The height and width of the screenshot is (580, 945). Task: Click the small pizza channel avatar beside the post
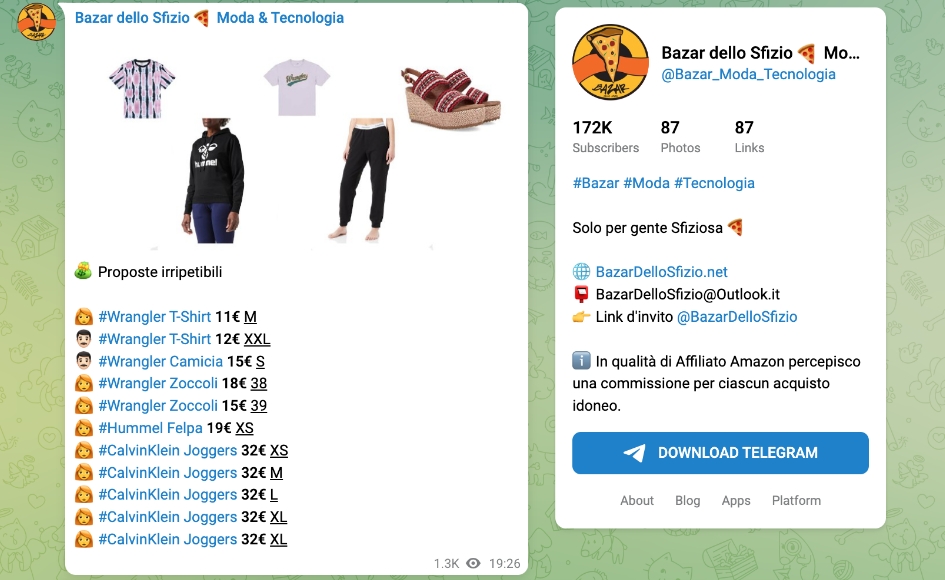37,20
